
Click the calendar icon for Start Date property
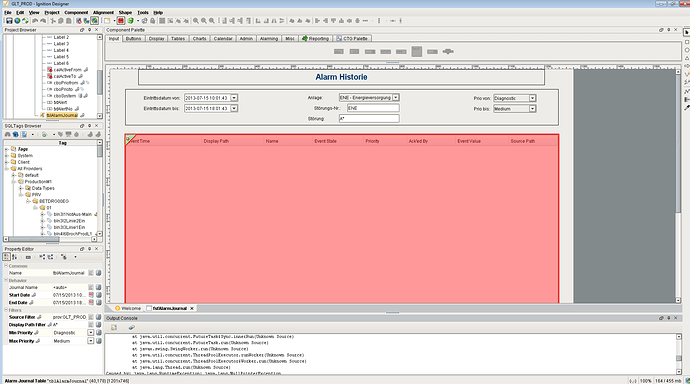point(91,295)
